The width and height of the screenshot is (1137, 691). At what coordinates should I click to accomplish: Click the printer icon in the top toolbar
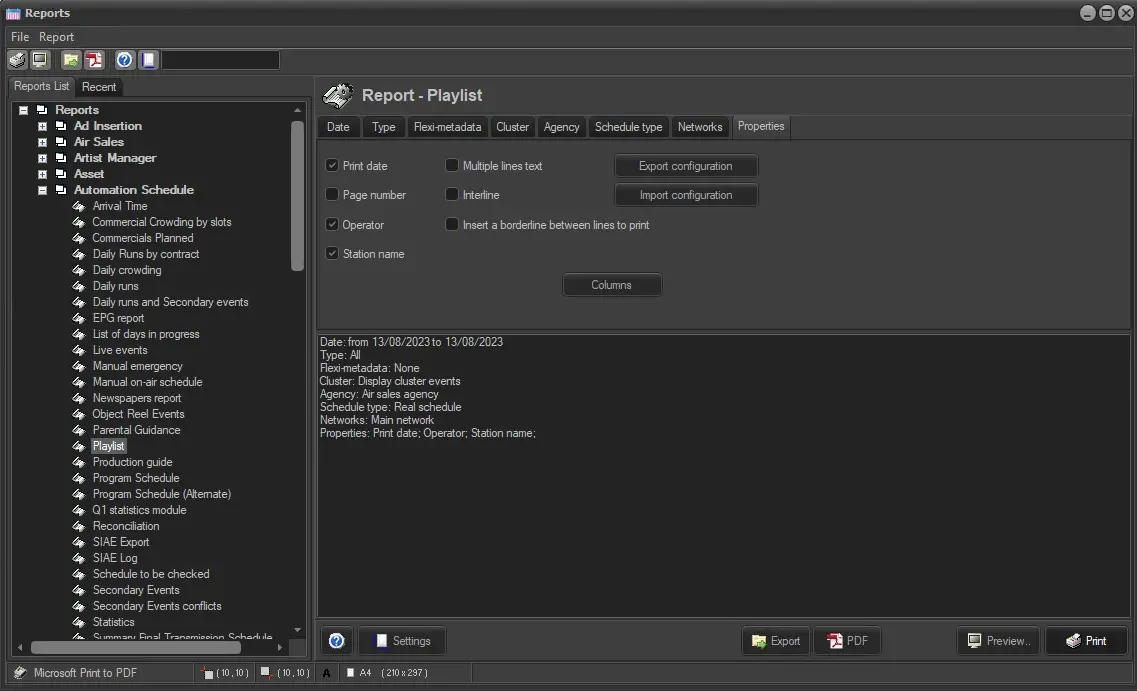pyautogui.click(x=17, y=60)
